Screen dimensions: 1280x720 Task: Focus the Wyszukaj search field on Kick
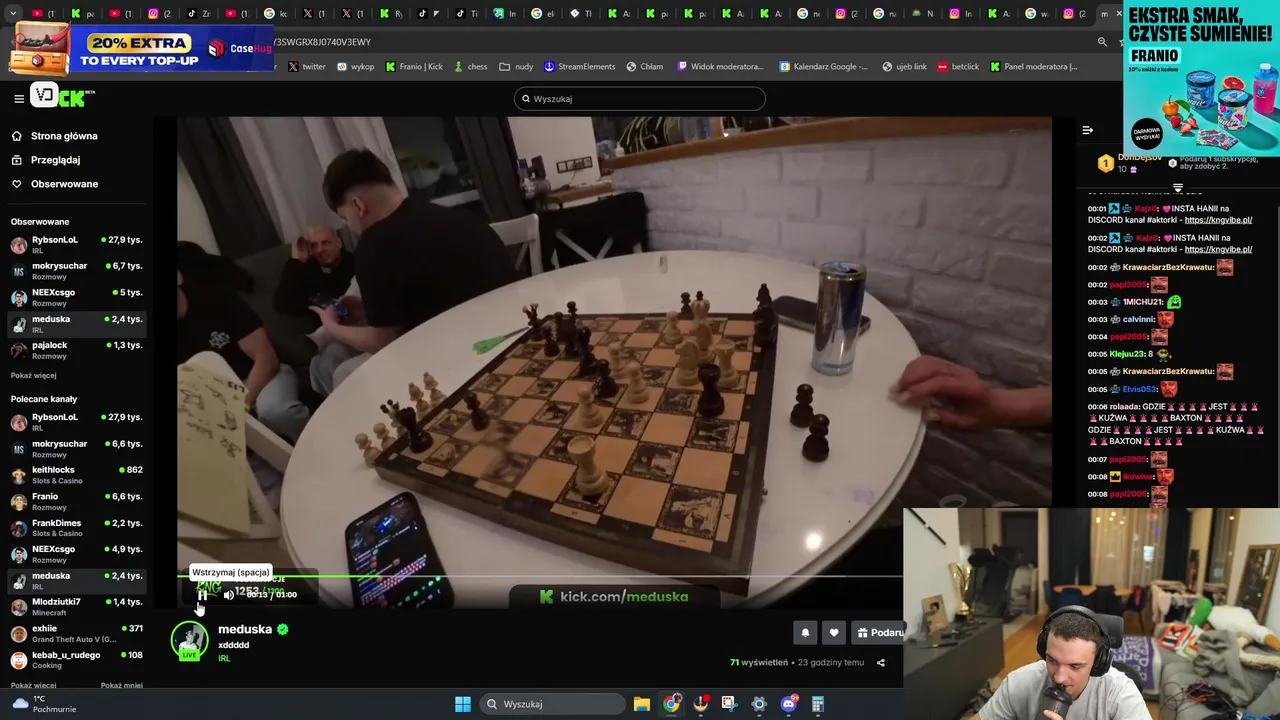click(x=640, y=99)
